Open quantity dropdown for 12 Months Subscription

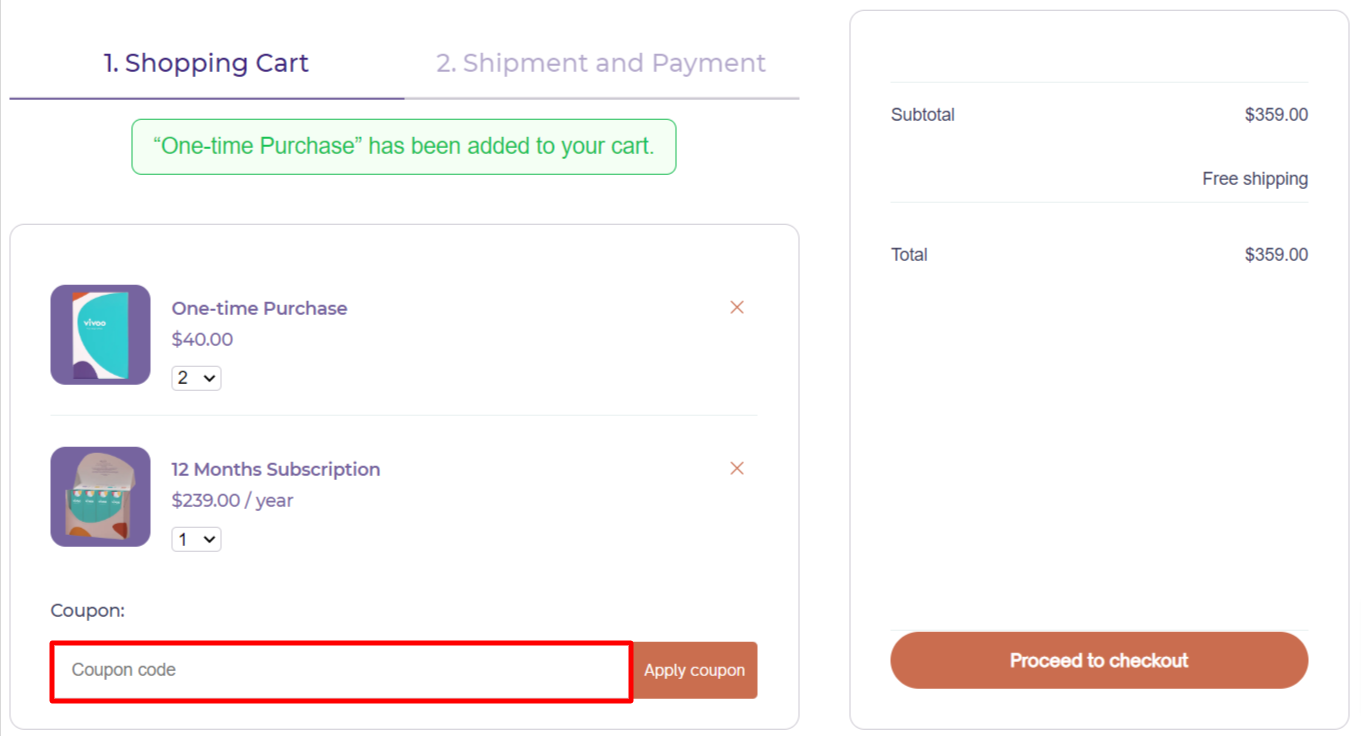(x=197, y=539)
